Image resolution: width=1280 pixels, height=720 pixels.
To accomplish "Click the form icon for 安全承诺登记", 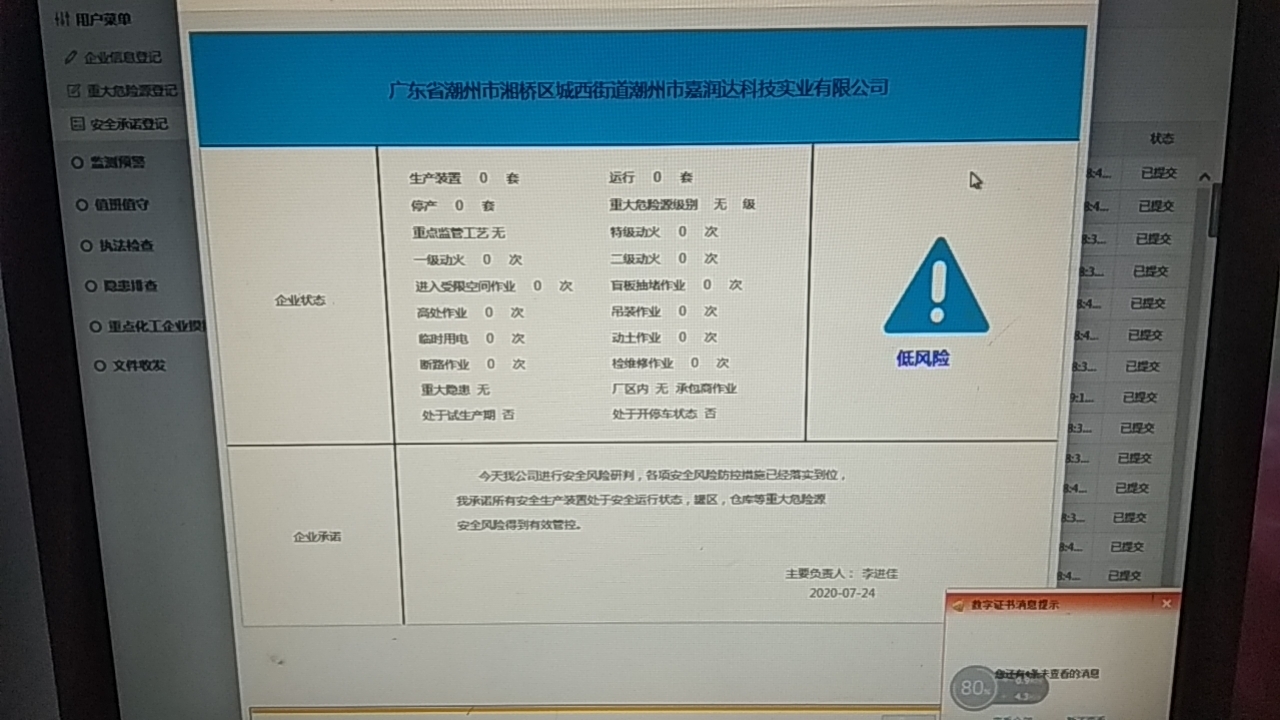I will click(x=76, y=124).
